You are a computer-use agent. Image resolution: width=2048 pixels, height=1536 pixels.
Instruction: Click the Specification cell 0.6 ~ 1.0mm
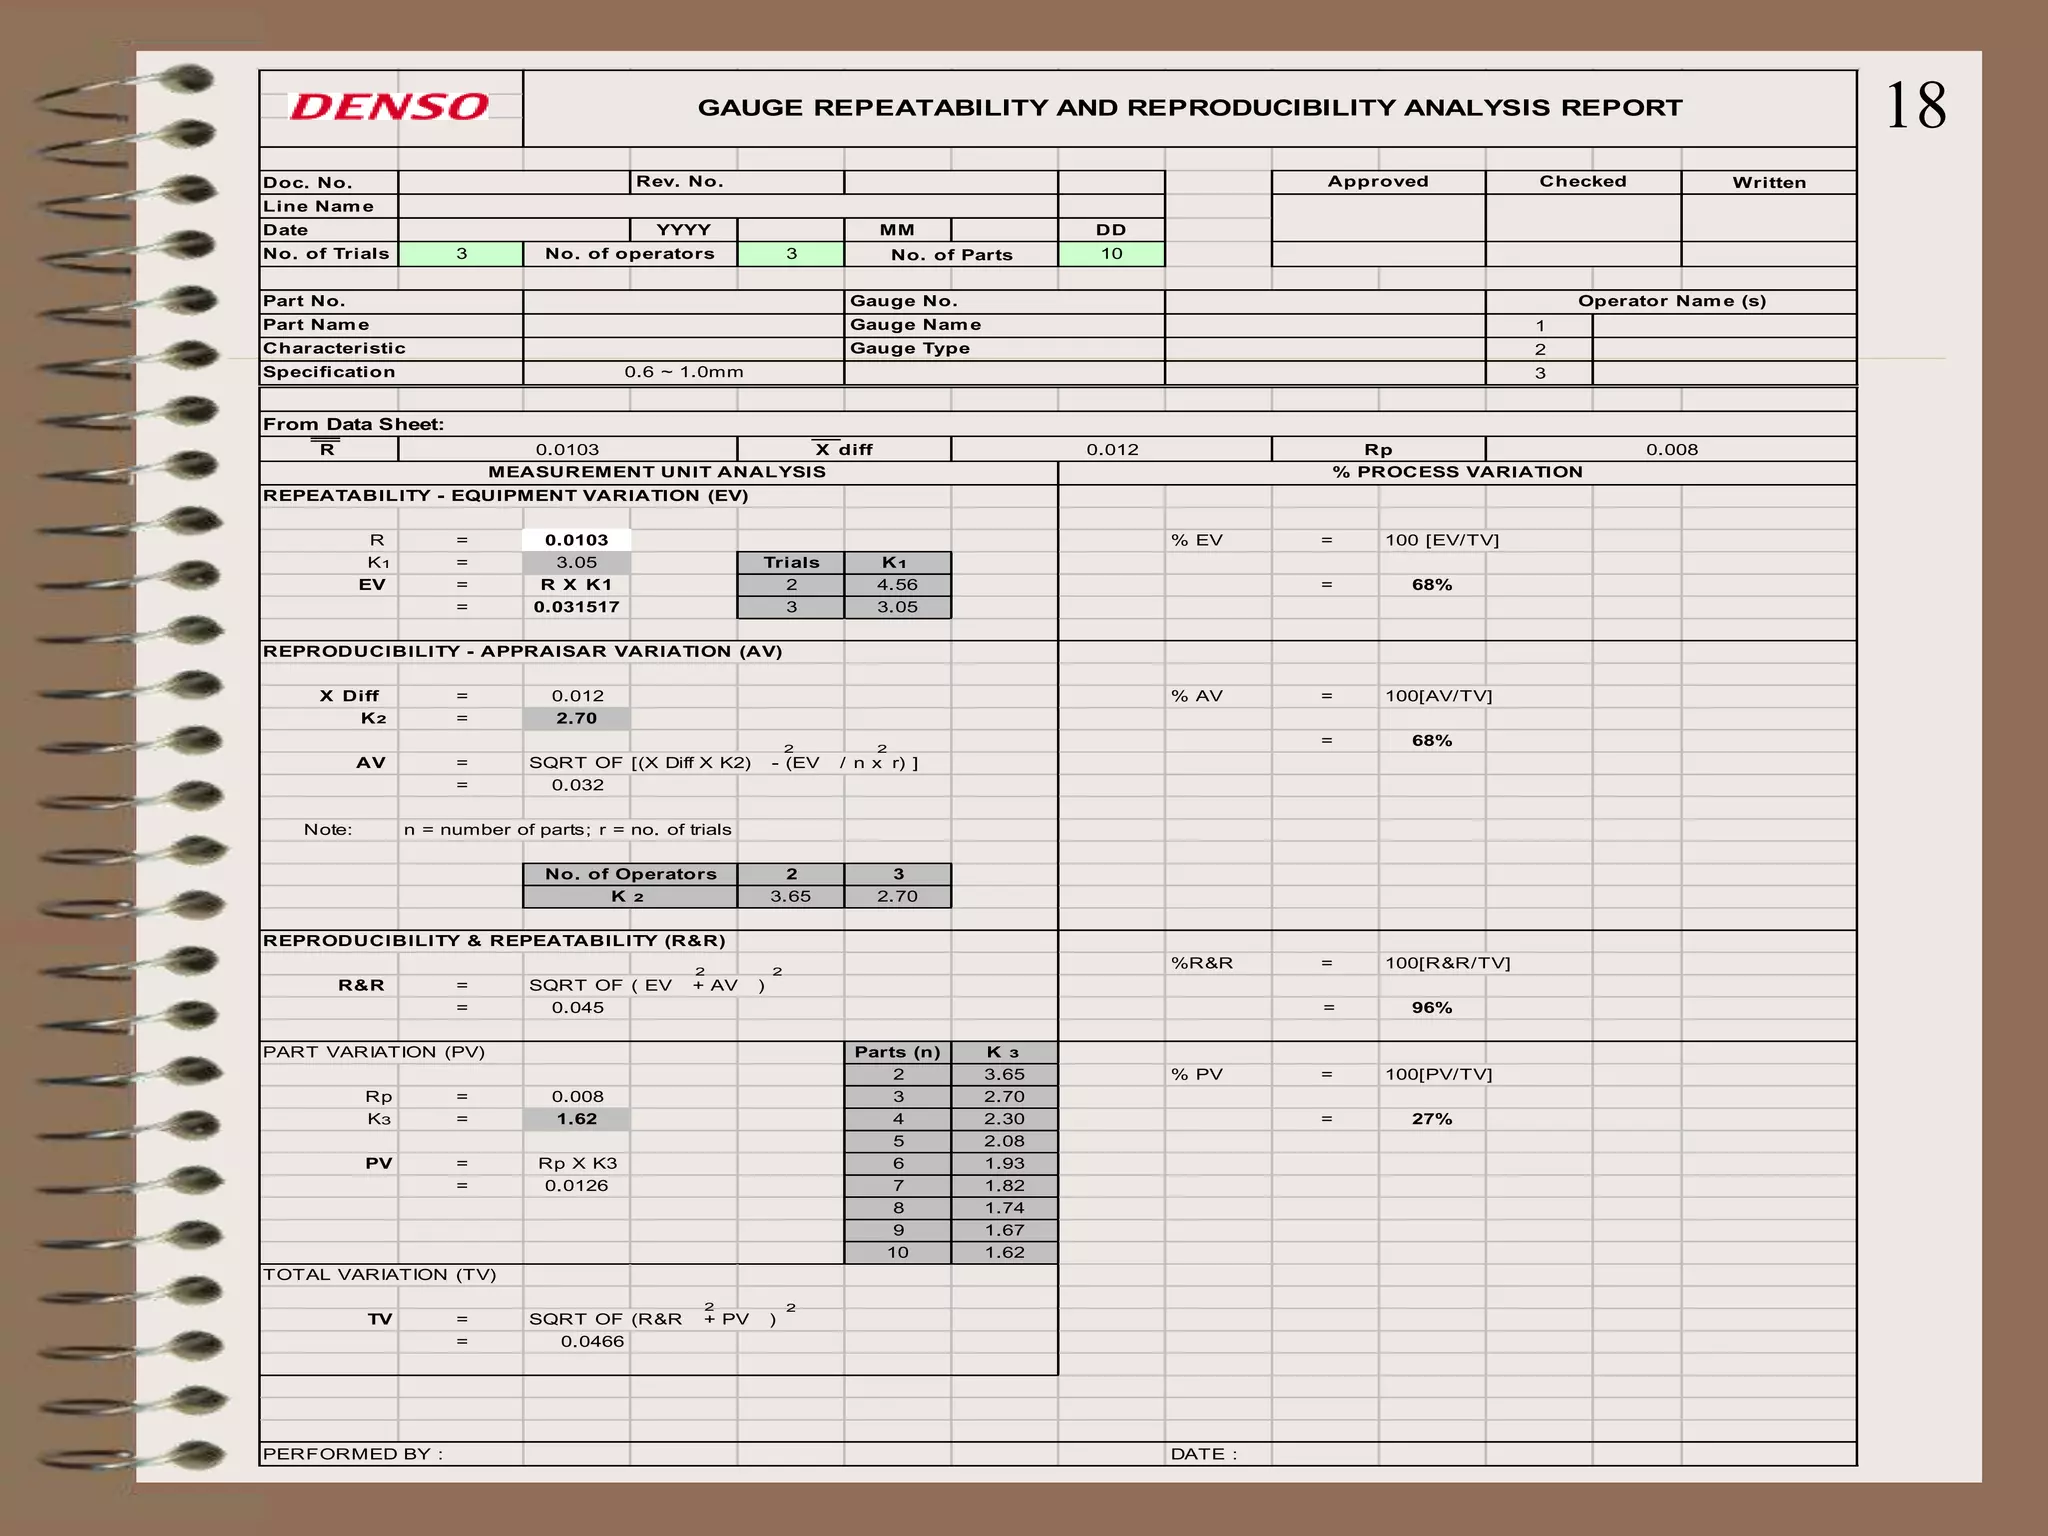(683, 372)
